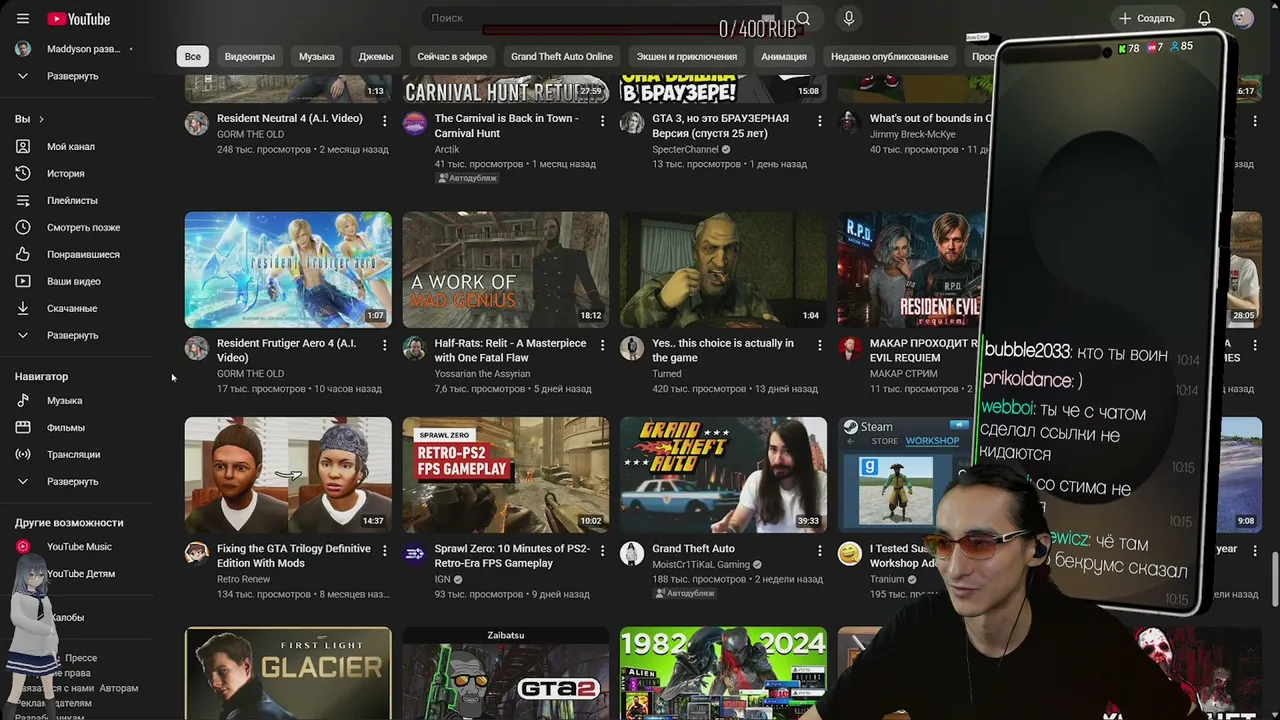
Task: Open IGN channel avatar
Action: [x=414, y=553]
